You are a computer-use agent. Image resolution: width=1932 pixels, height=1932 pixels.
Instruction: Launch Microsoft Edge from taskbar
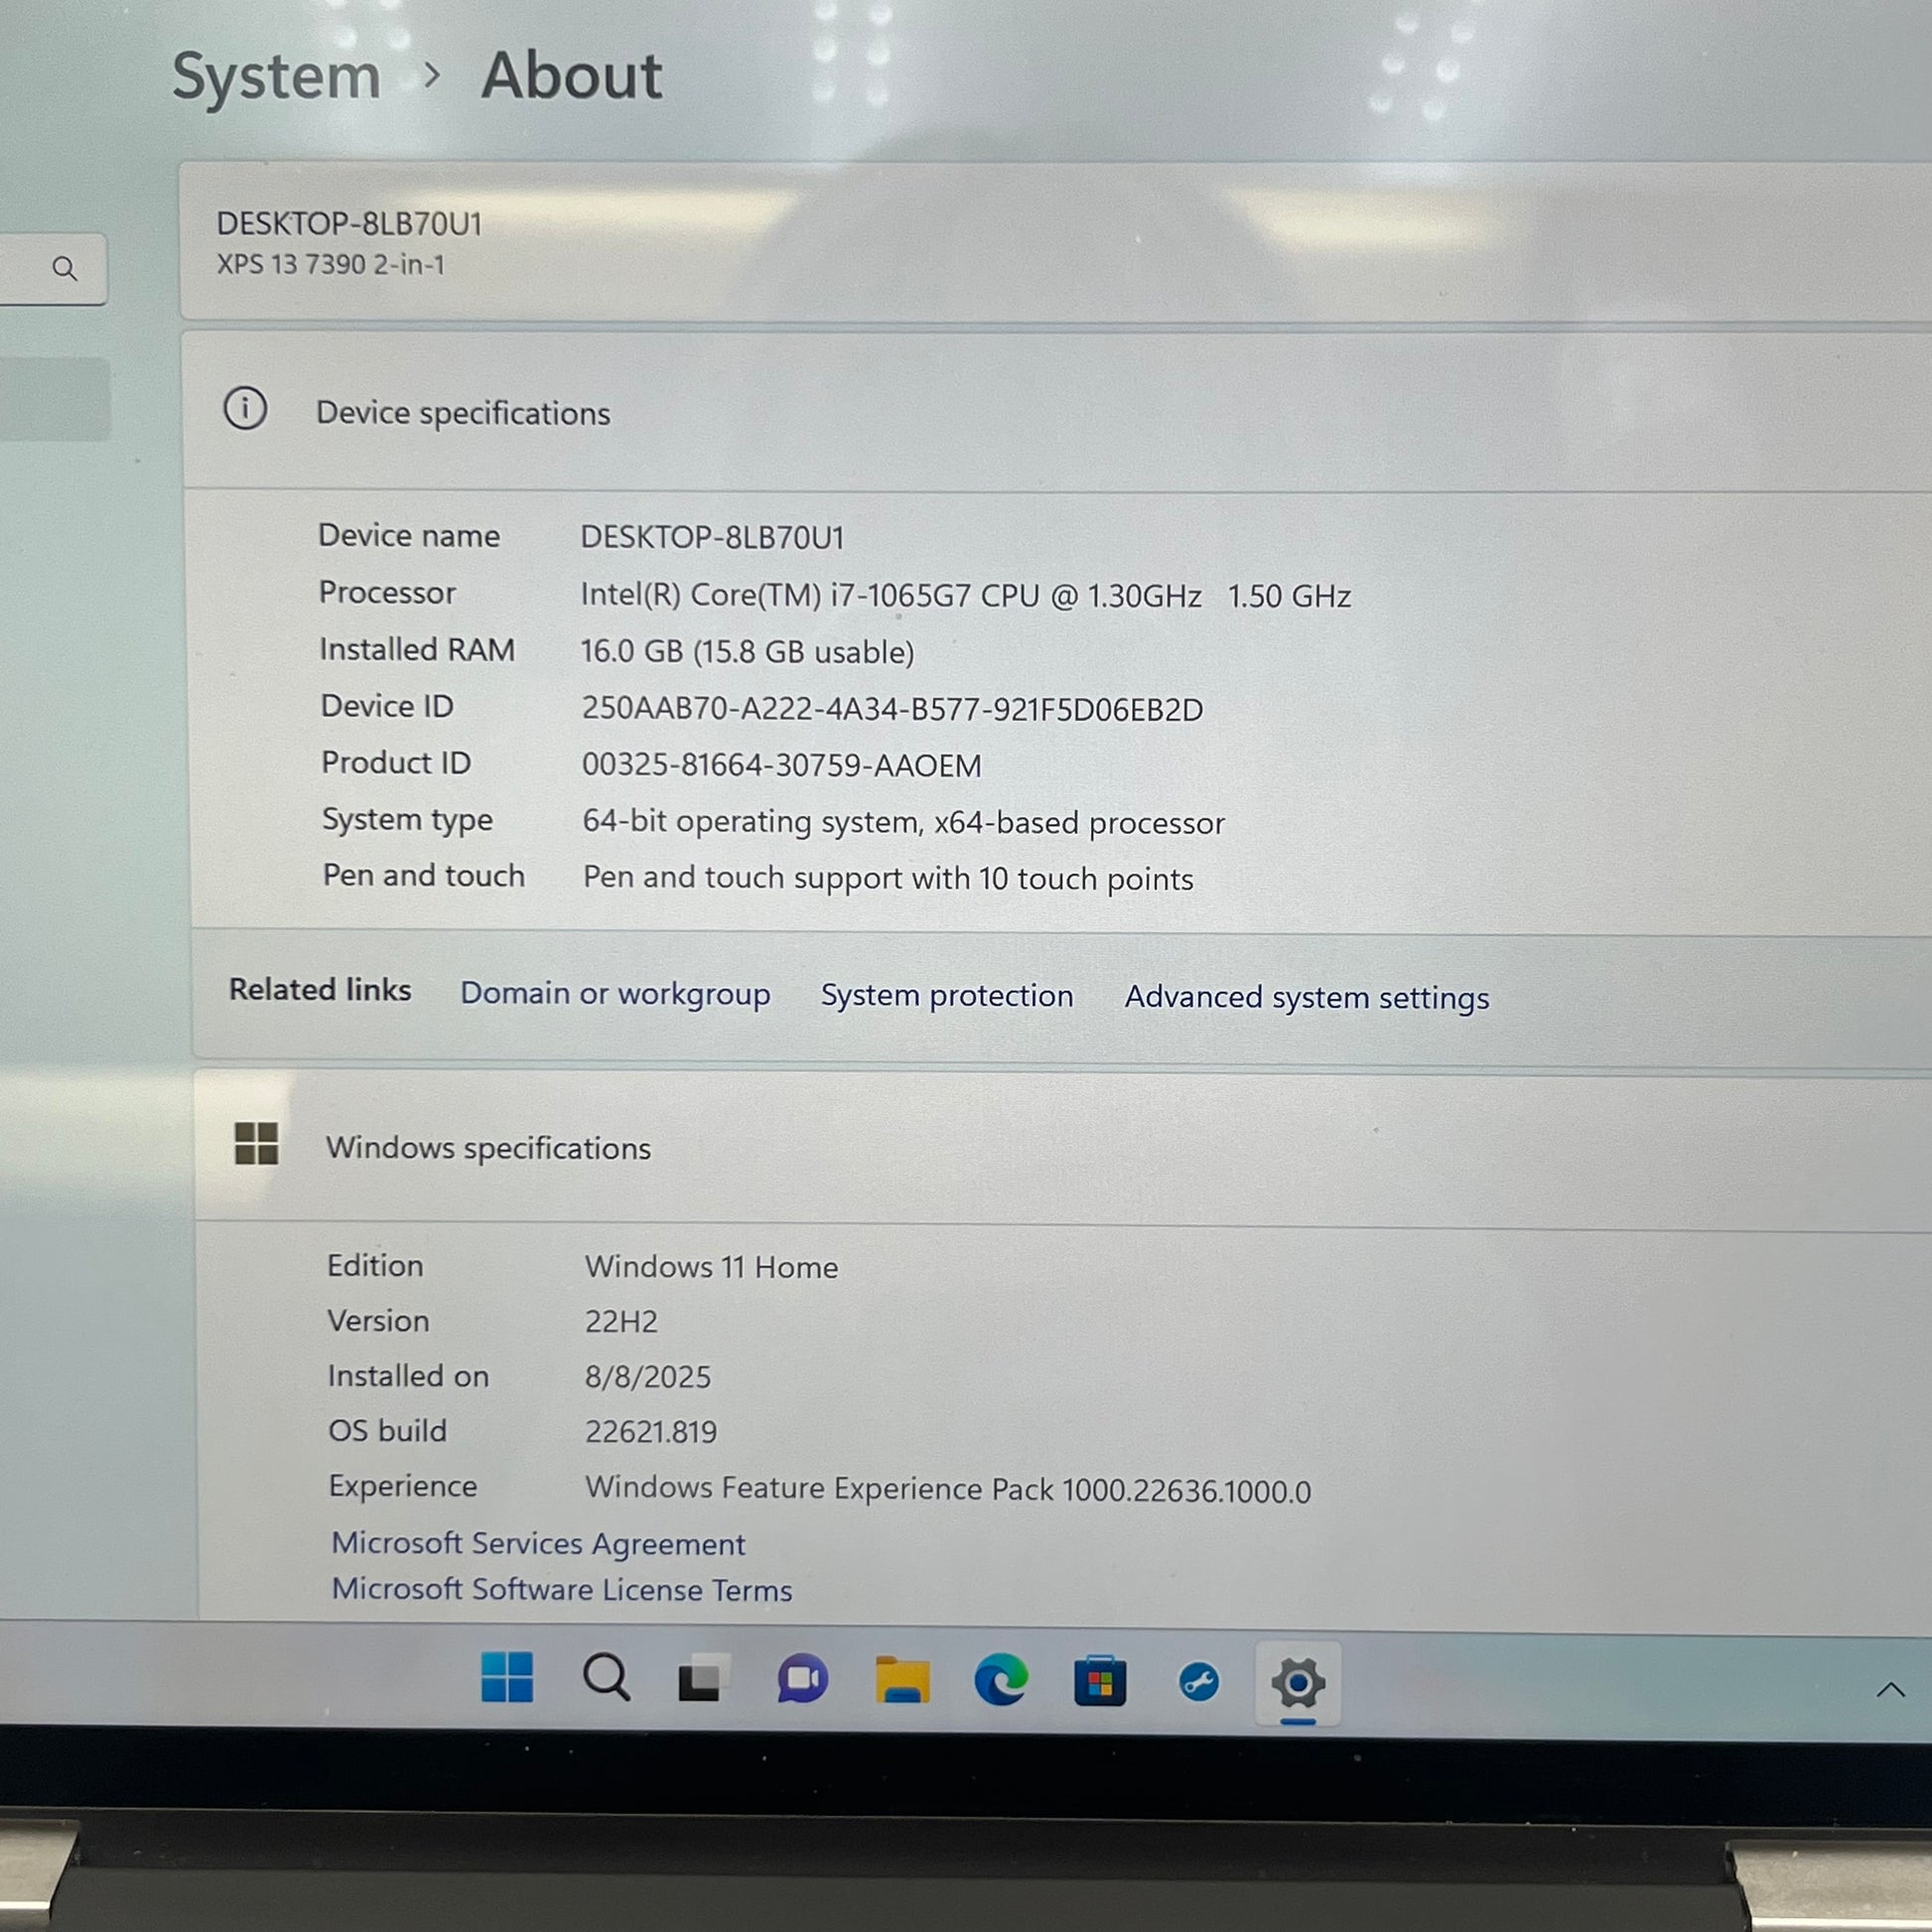[x=1001, y=1679]
